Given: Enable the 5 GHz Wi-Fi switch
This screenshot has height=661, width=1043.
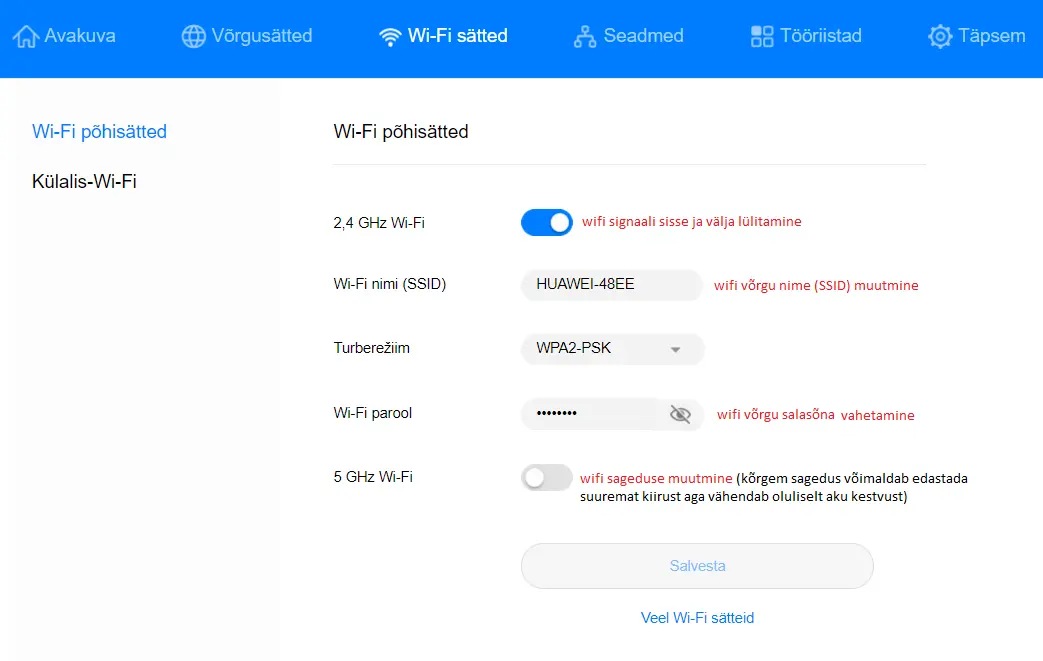Looking at the screenshot, I should pos(547,477).
